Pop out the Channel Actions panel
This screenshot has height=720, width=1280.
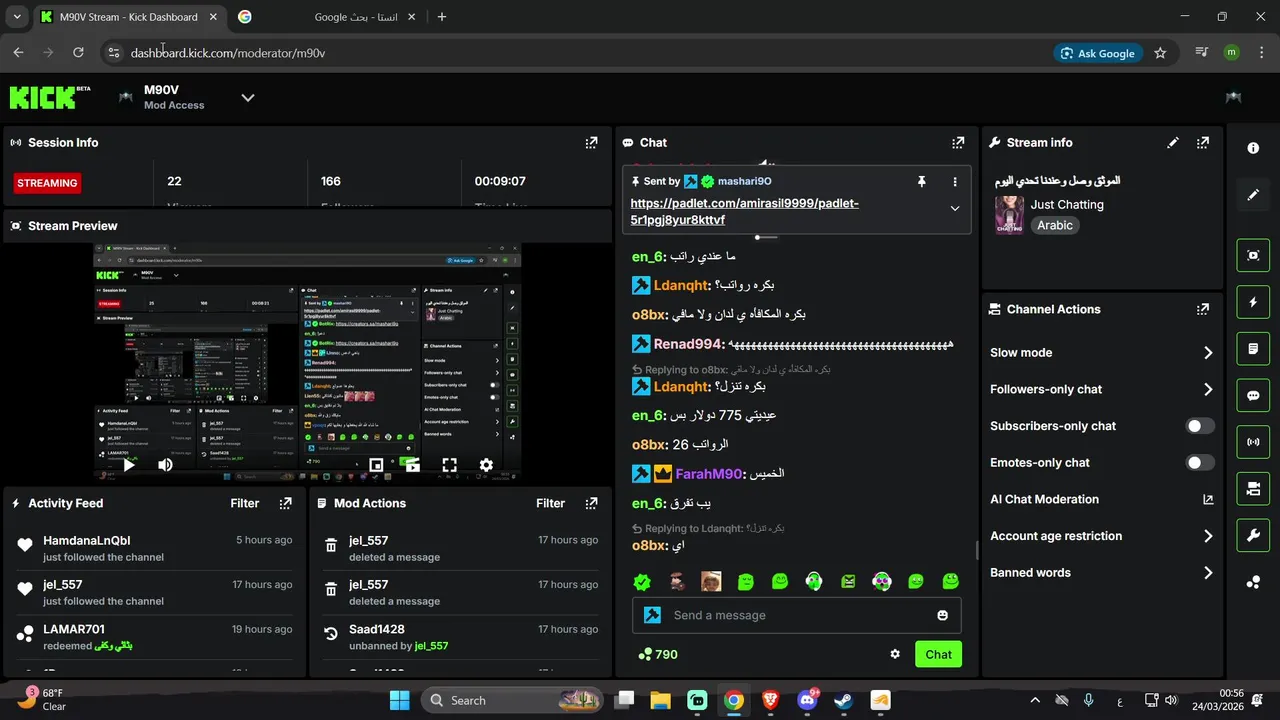click(x=1203, y=310)
